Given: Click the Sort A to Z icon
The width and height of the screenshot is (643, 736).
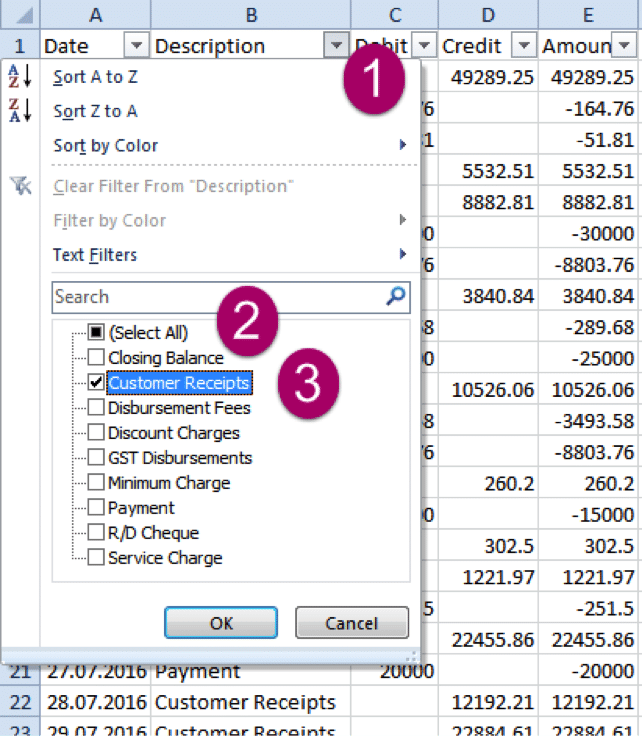Looking at the screenshot, I should [18, 77].
